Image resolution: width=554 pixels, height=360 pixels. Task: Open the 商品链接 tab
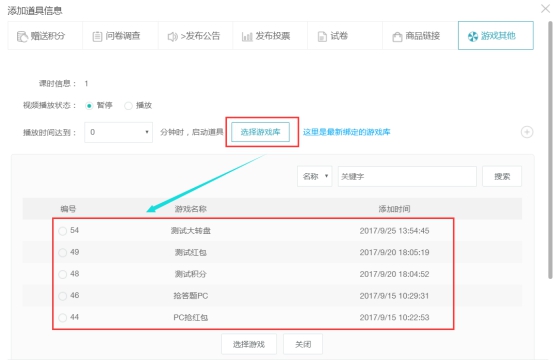click(x=420, y=36)
